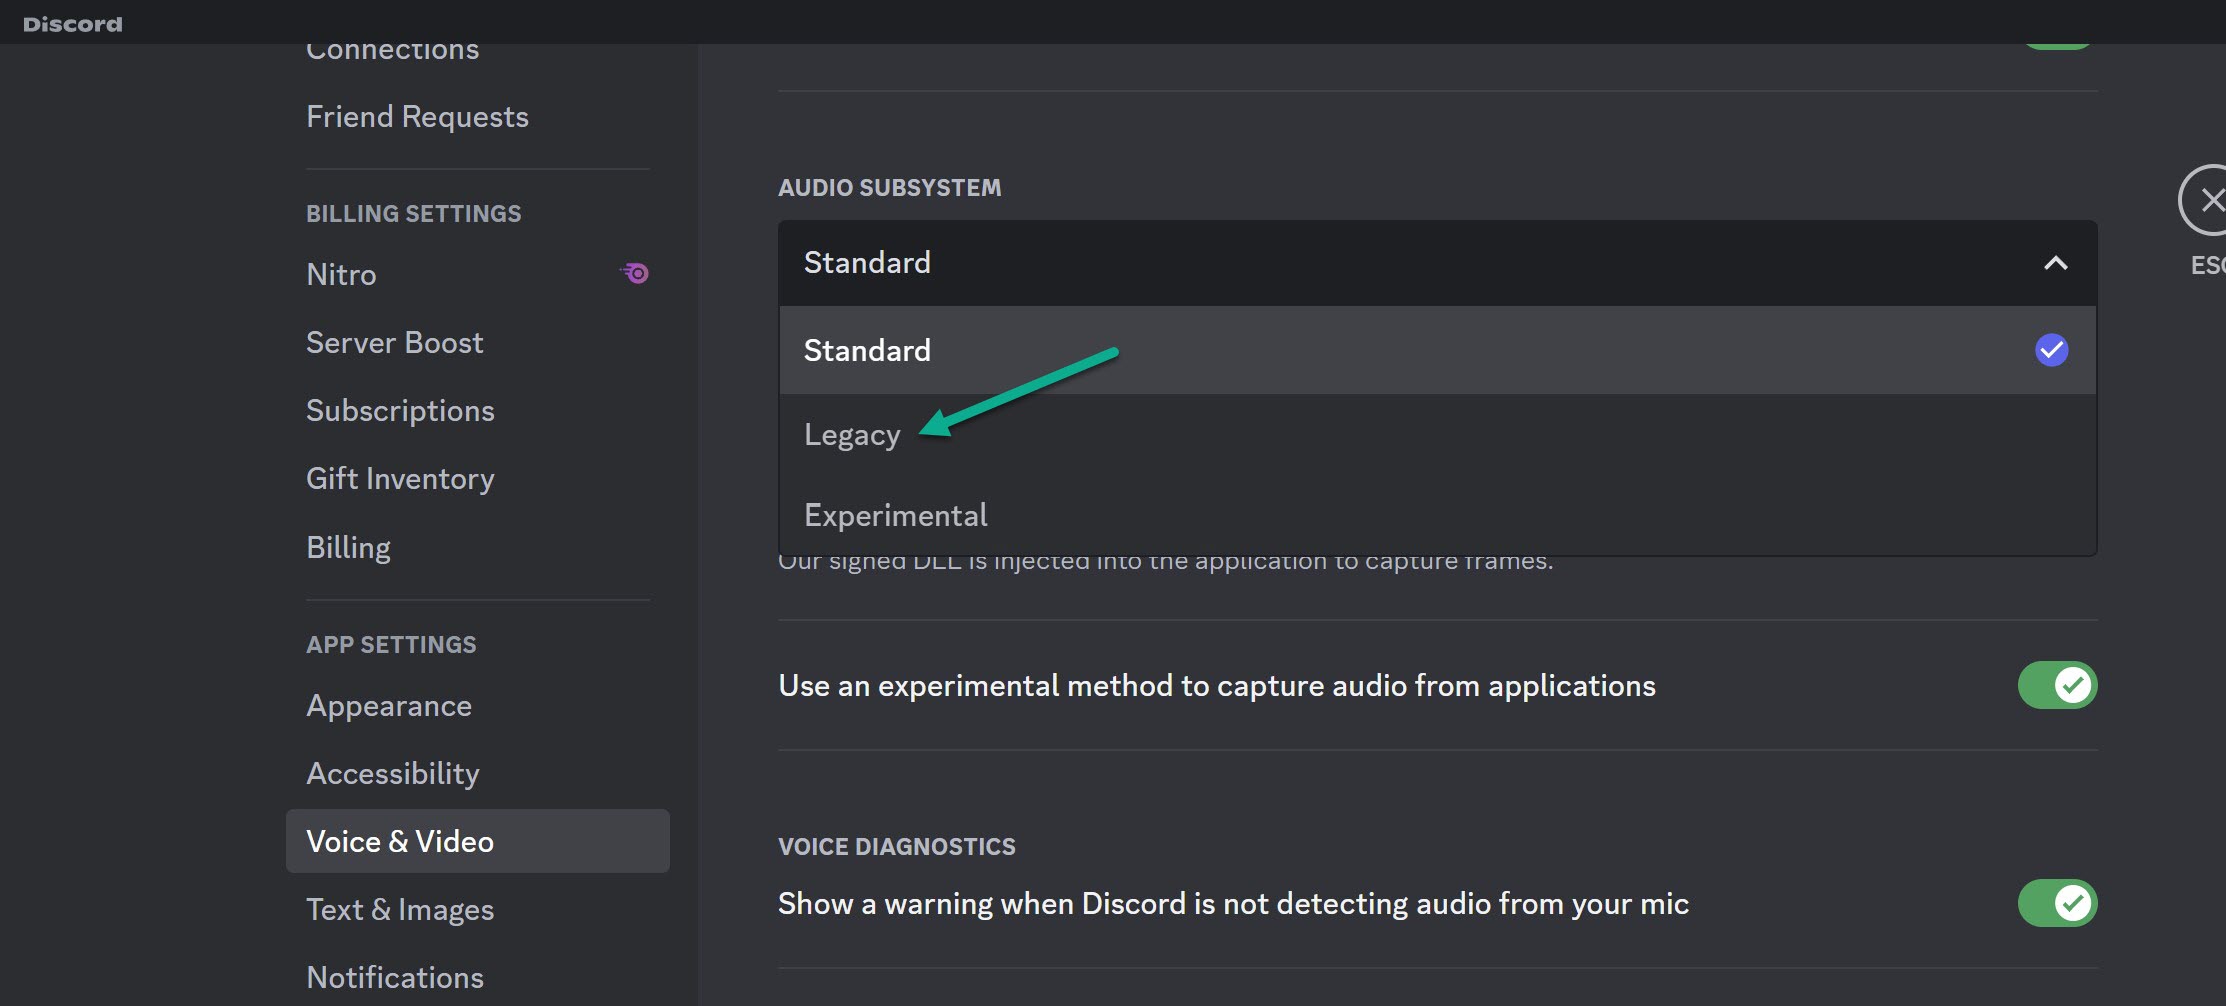The width and height of the screenshot is (2226, 1006).
Task: Click the Audio Subsystem section heading
Action: pos(889,188)
